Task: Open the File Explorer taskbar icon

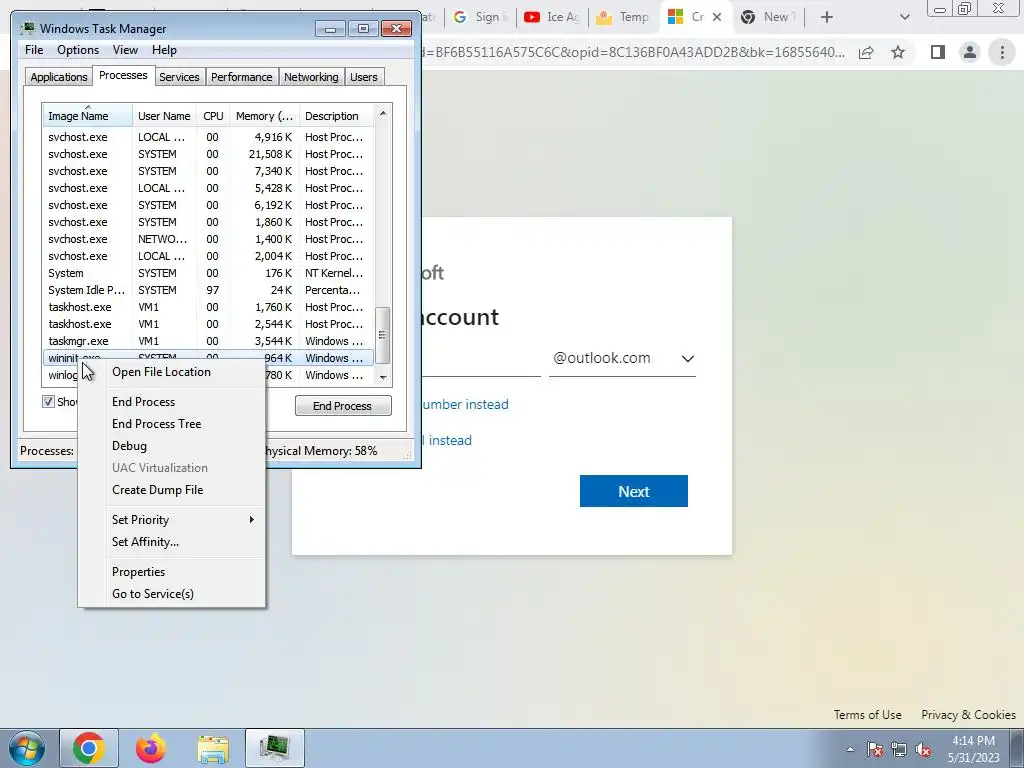Action: [213, 748]
